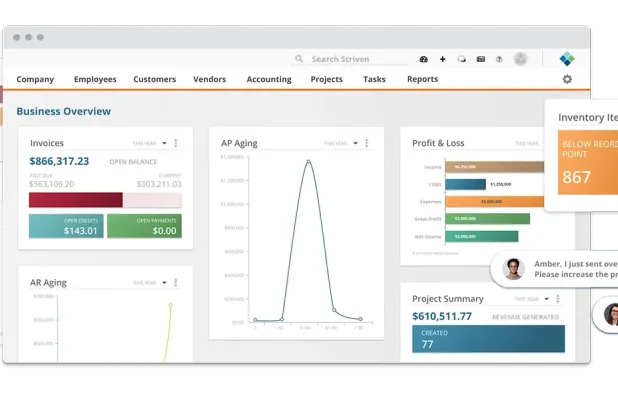Open the Employees menu
This screenshot has width=618, height=394.
tap(95, 79)
